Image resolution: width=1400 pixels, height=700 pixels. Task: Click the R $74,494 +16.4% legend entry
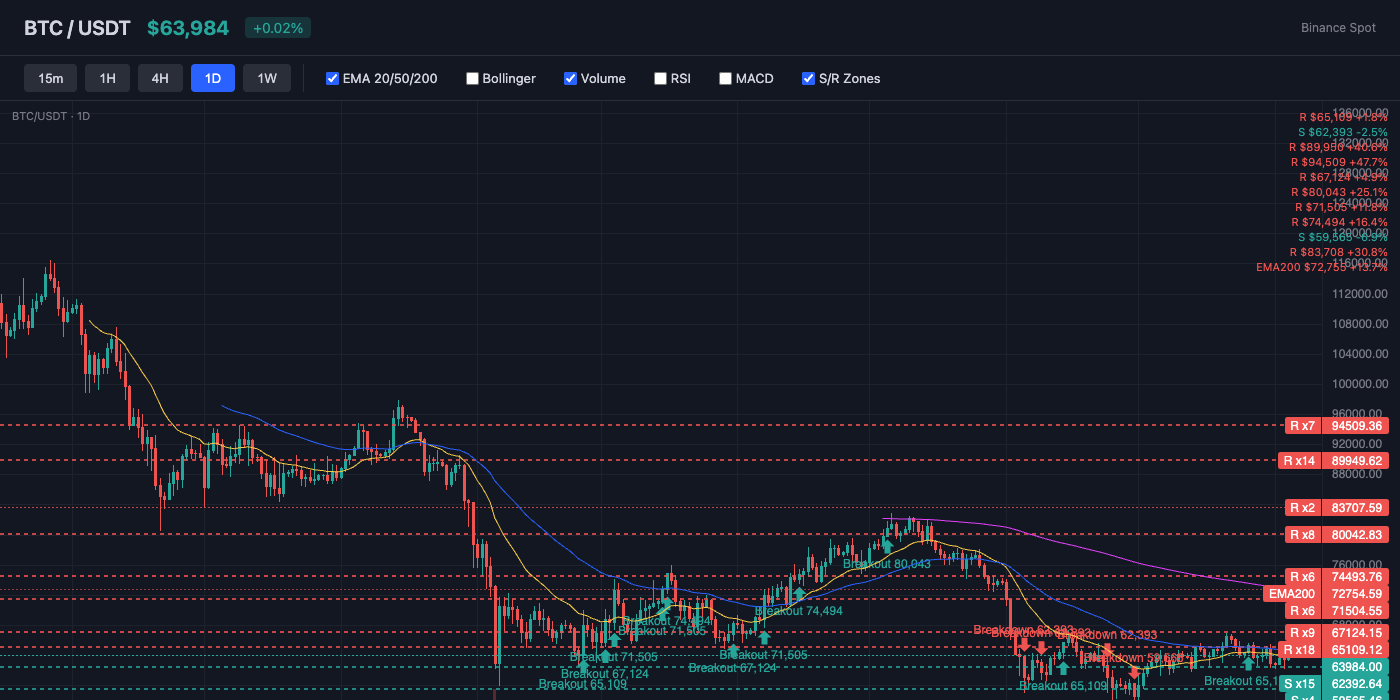click(x=1338, y=222)
